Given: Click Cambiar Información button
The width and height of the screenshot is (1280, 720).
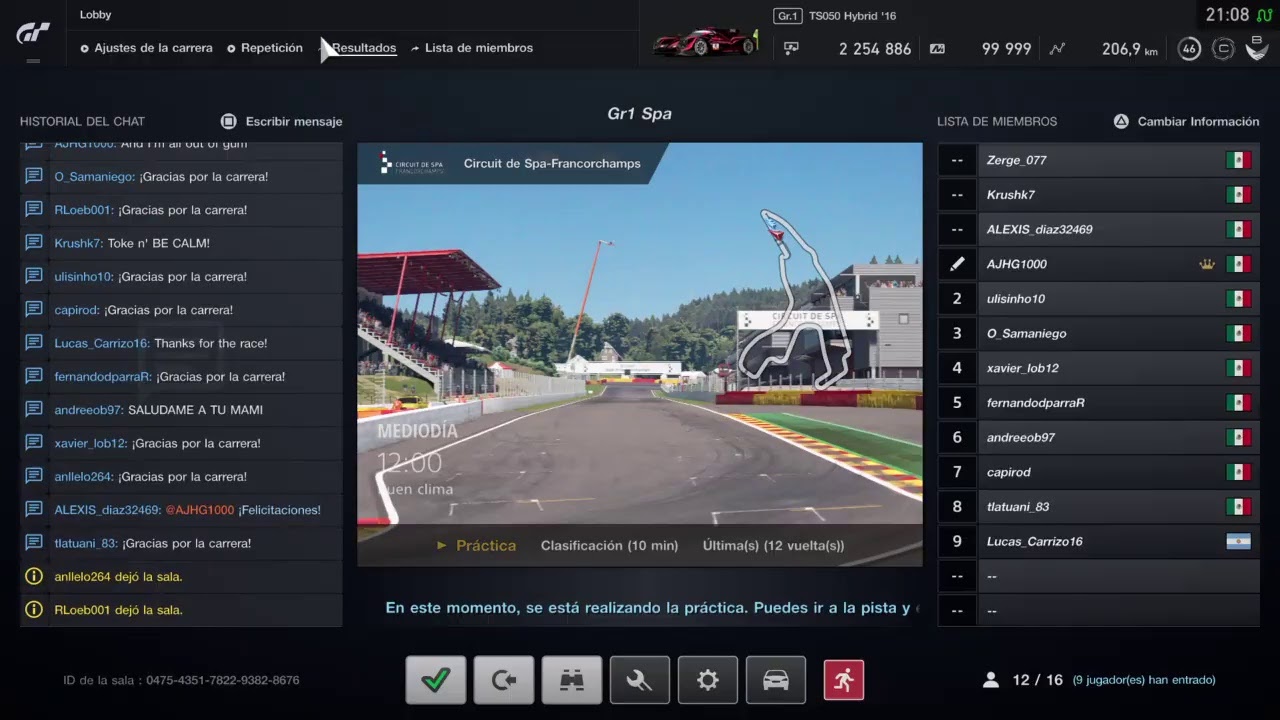Looking at the screenshot, I should click(1186, 121).
